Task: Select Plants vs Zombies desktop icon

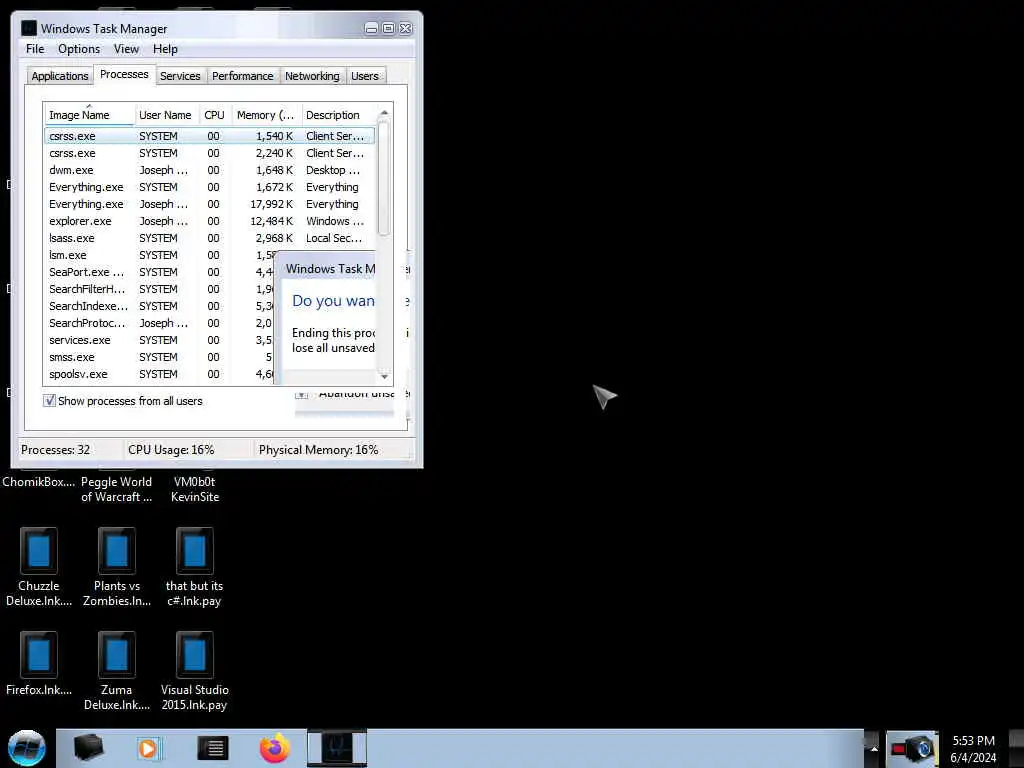Action: [x=116, y=551]
